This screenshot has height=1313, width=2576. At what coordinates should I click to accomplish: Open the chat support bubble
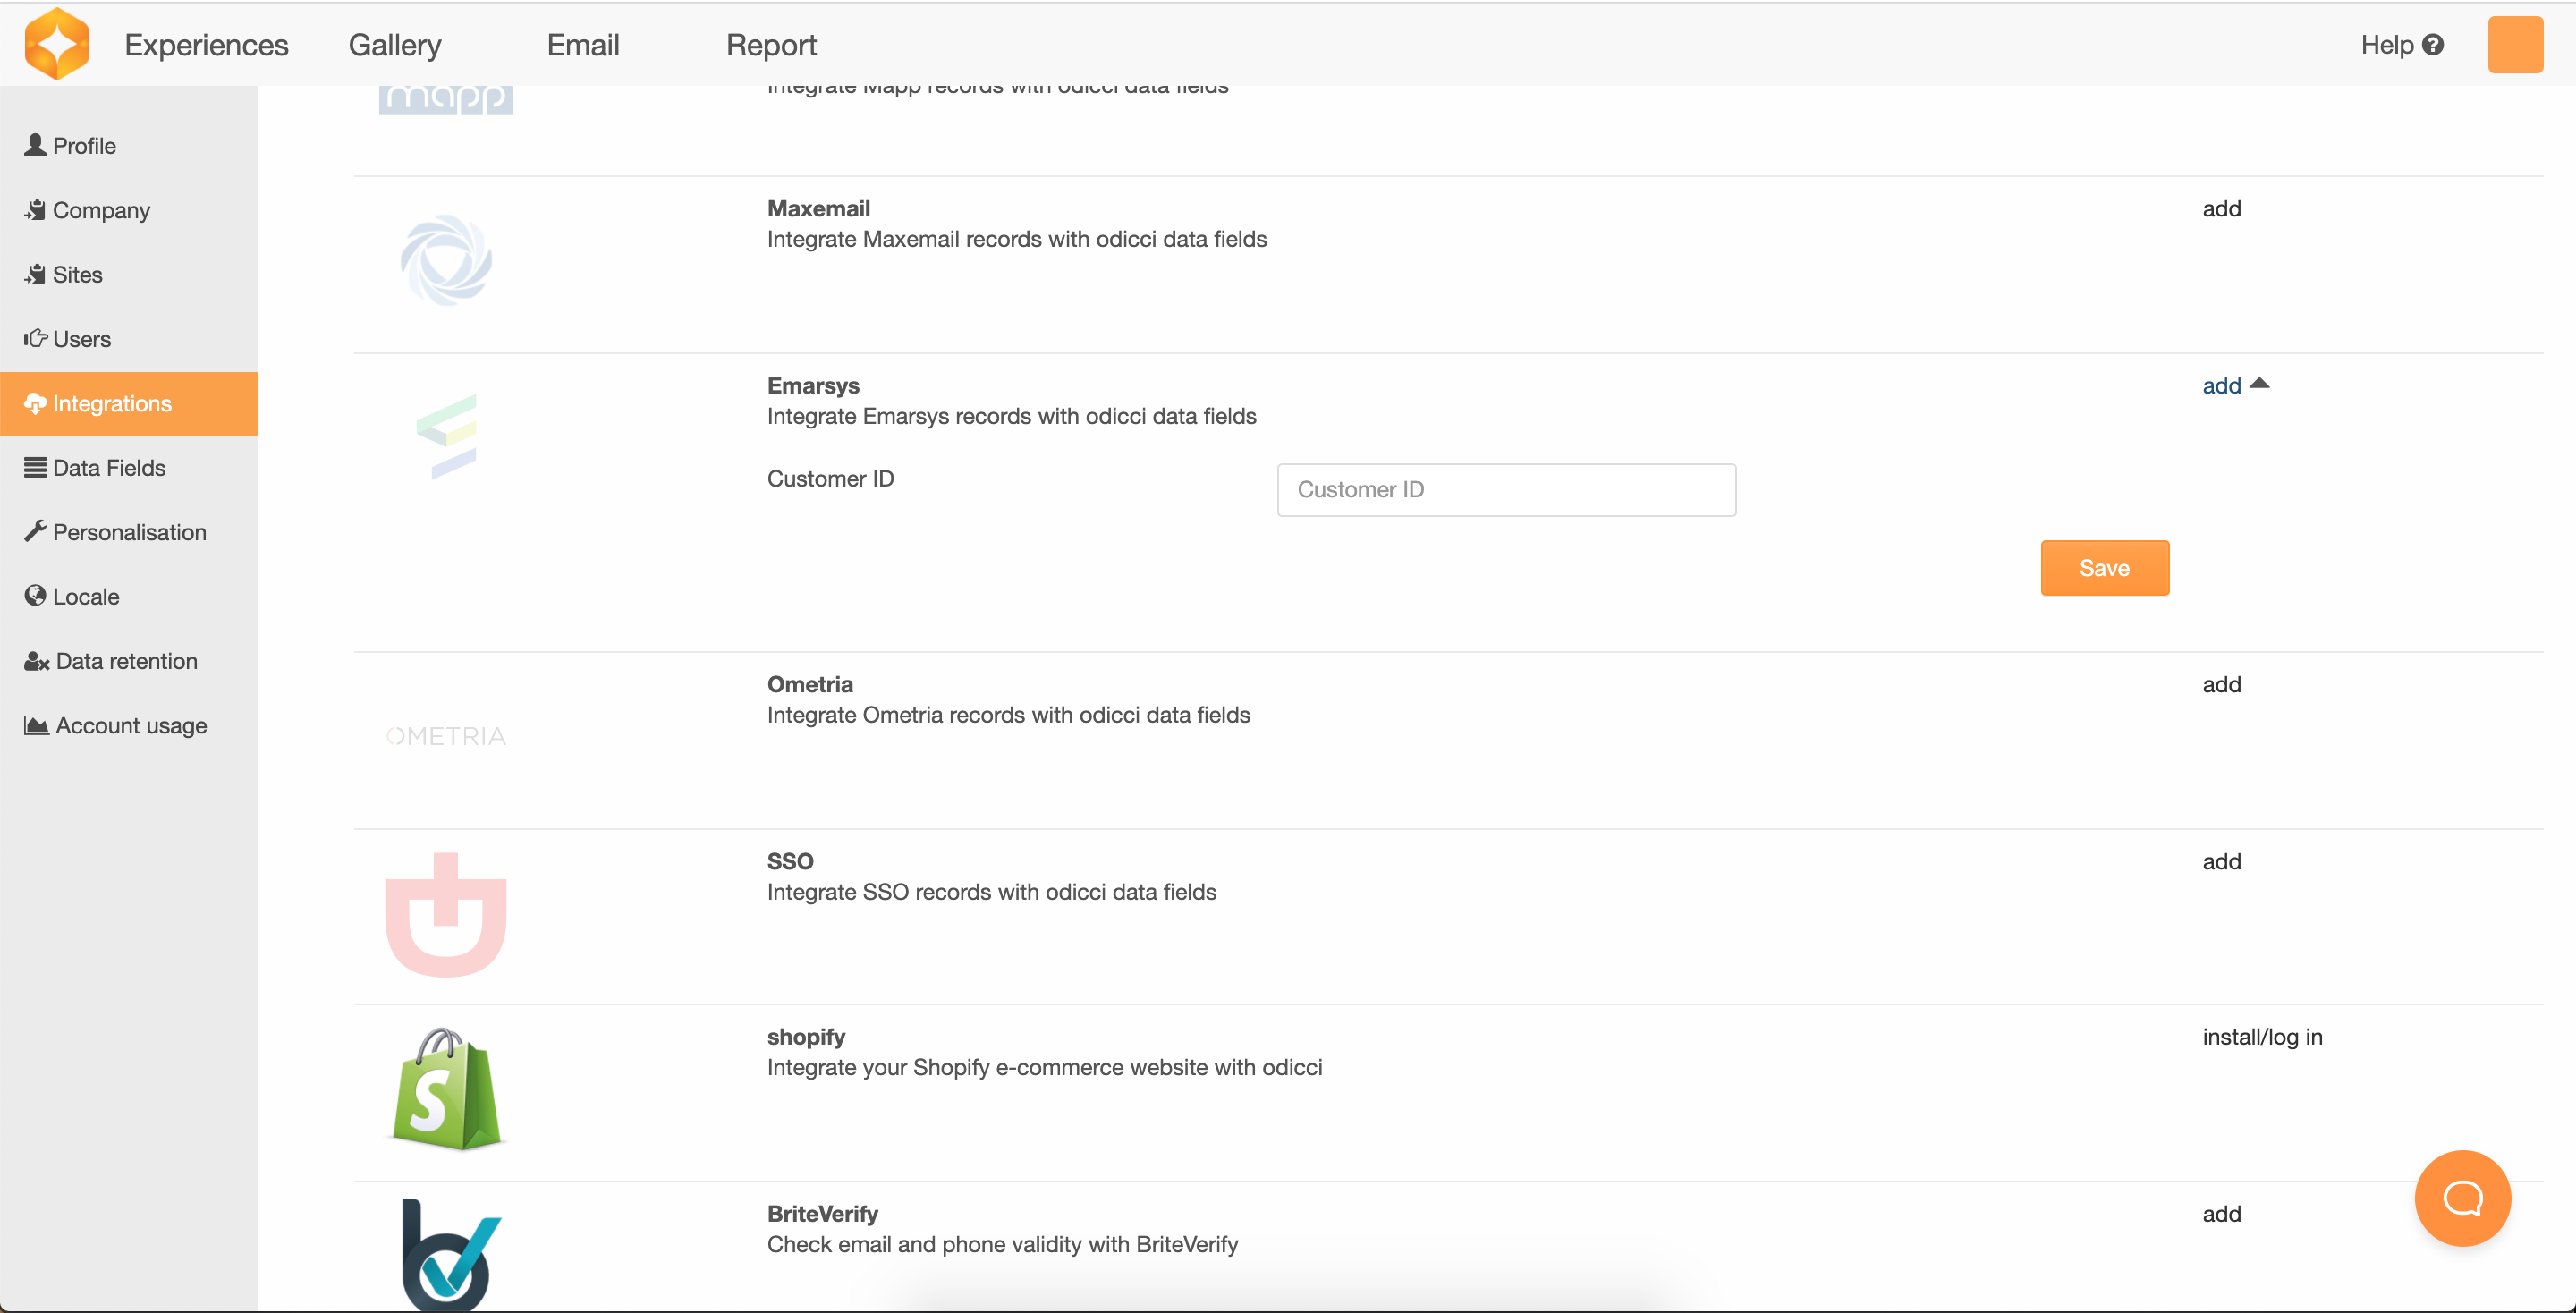(x=2461, y=1197)
